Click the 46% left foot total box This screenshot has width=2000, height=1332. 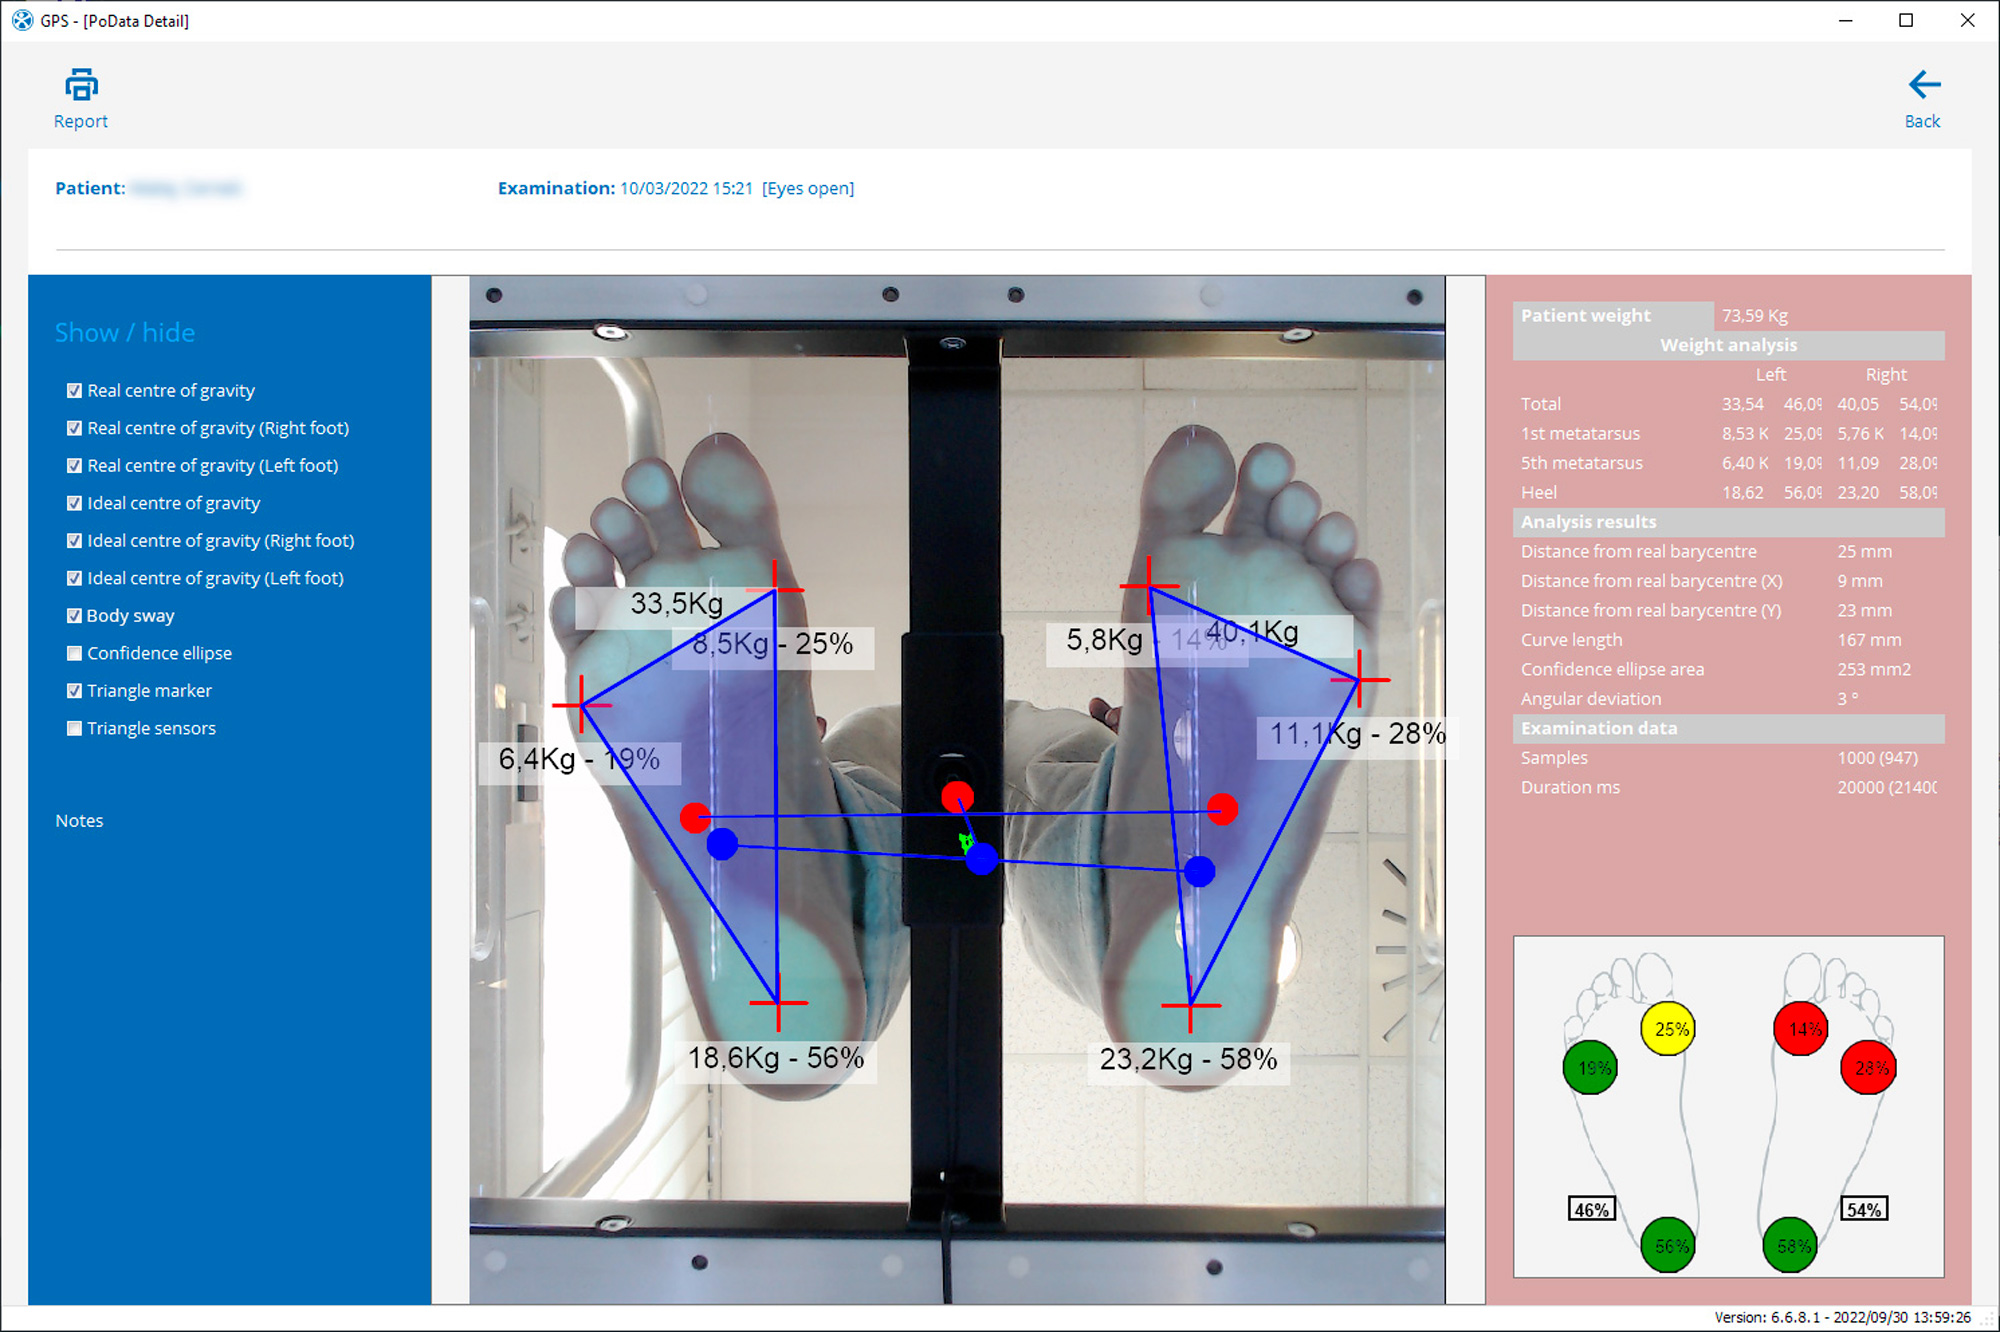pyautogui.click(x=1591, y=1210)
